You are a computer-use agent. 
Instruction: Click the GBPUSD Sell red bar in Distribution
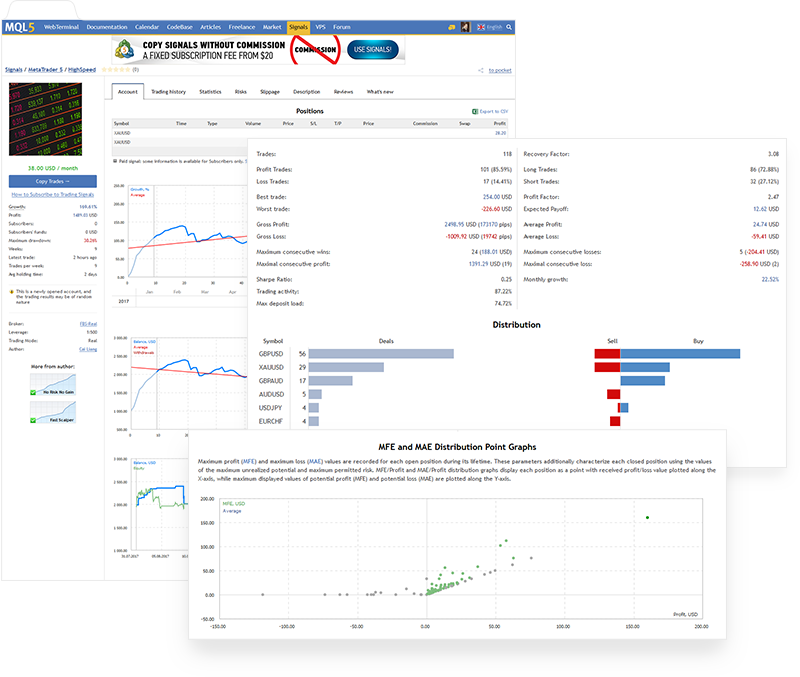pyautogui.click(x=606, y=353)
